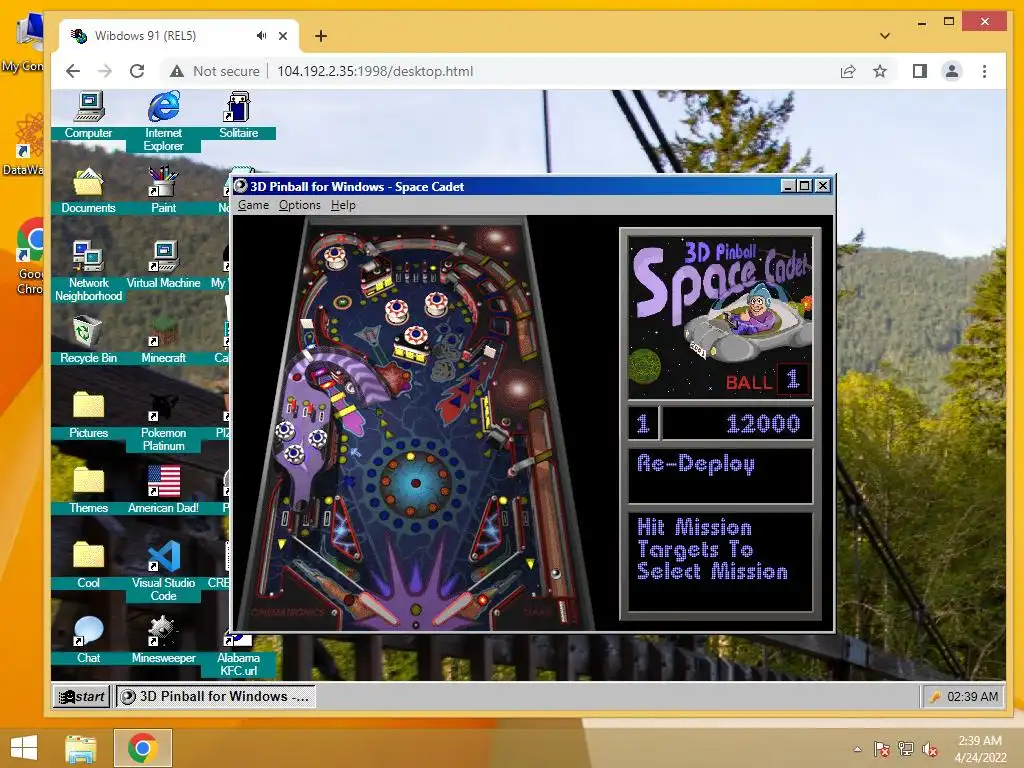Open the Cool folder icon
Viewport: 1024px width, 768px height.
click(89, 565)
